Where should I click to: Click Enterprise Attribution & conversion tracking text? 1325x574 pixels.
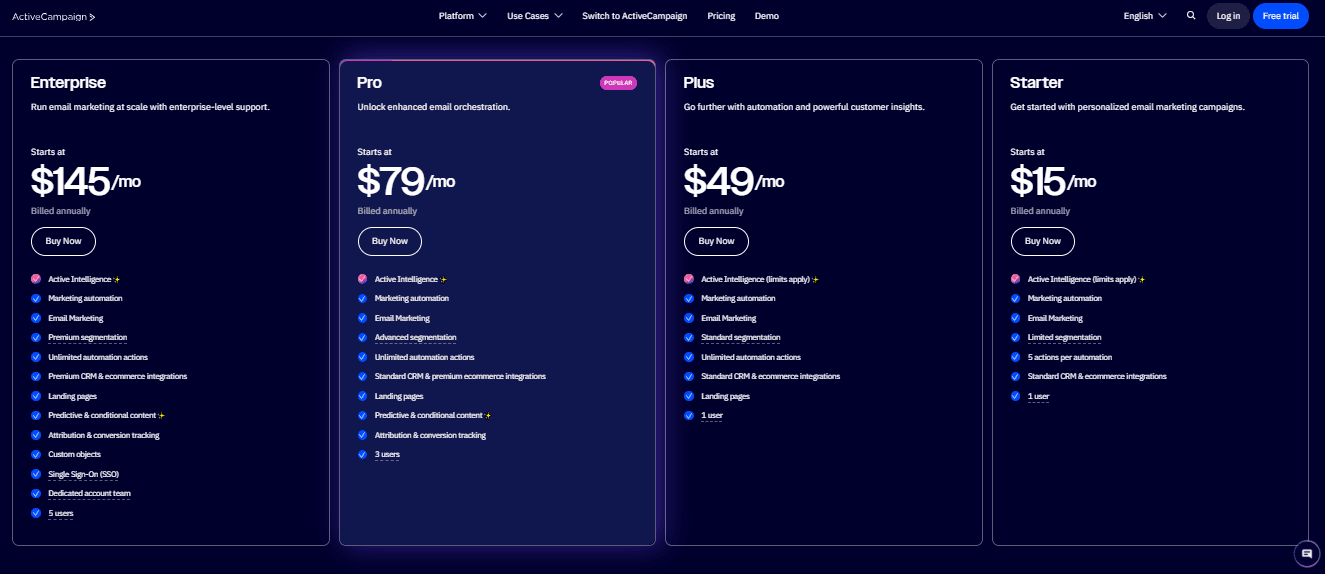coord(104,435)
